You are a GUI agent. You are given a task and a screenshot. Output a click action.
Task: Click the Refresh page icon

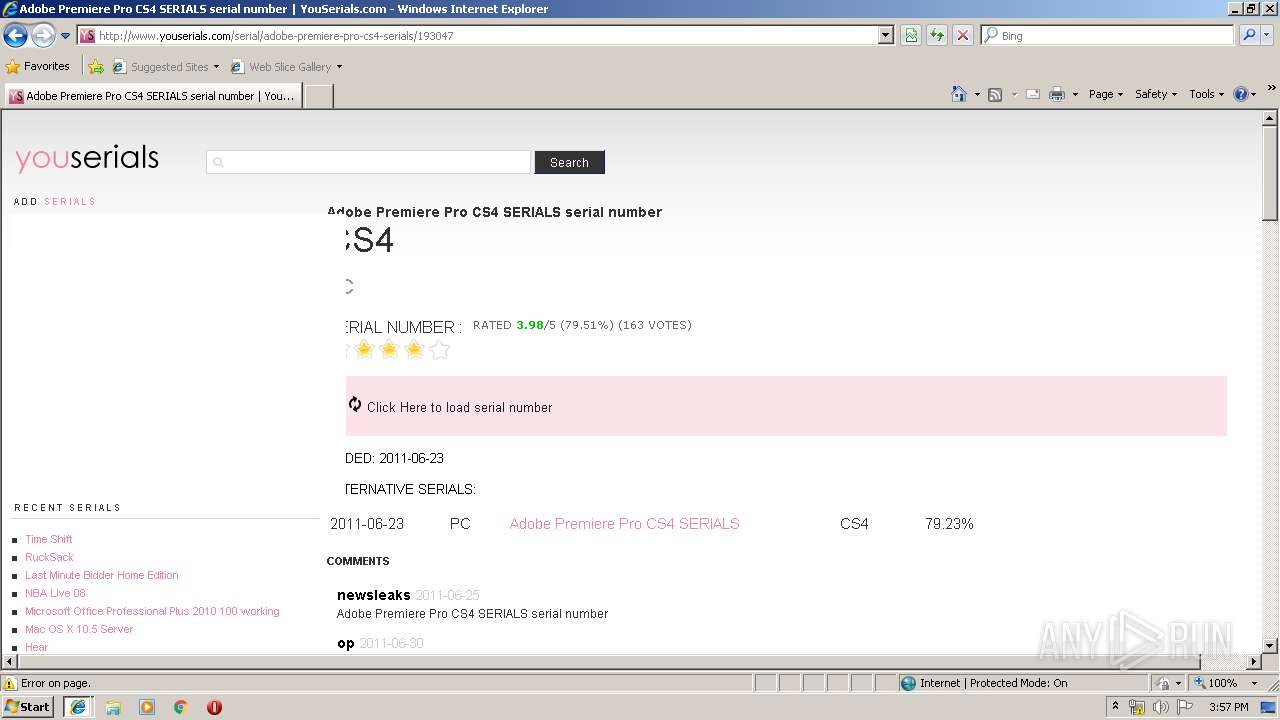[937, 35]
